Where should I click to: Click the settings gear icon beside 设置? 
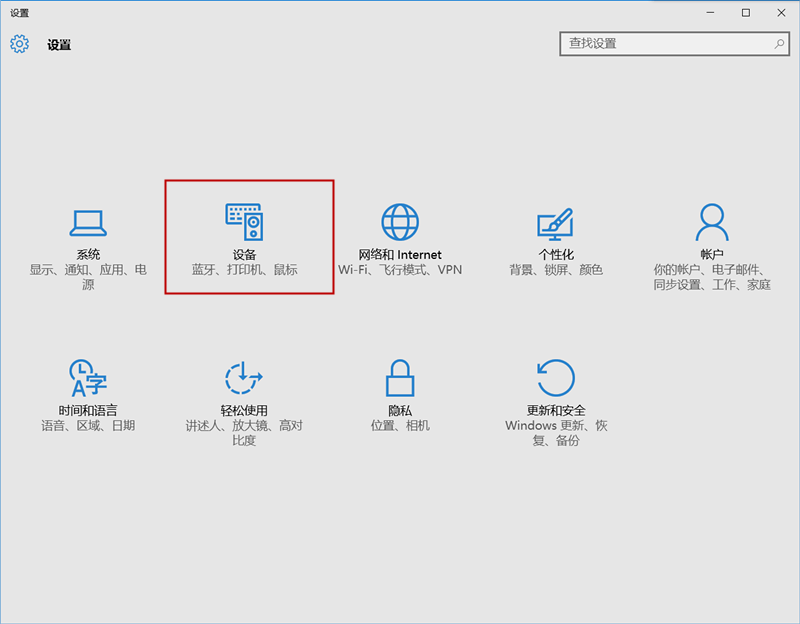point(19,44)
